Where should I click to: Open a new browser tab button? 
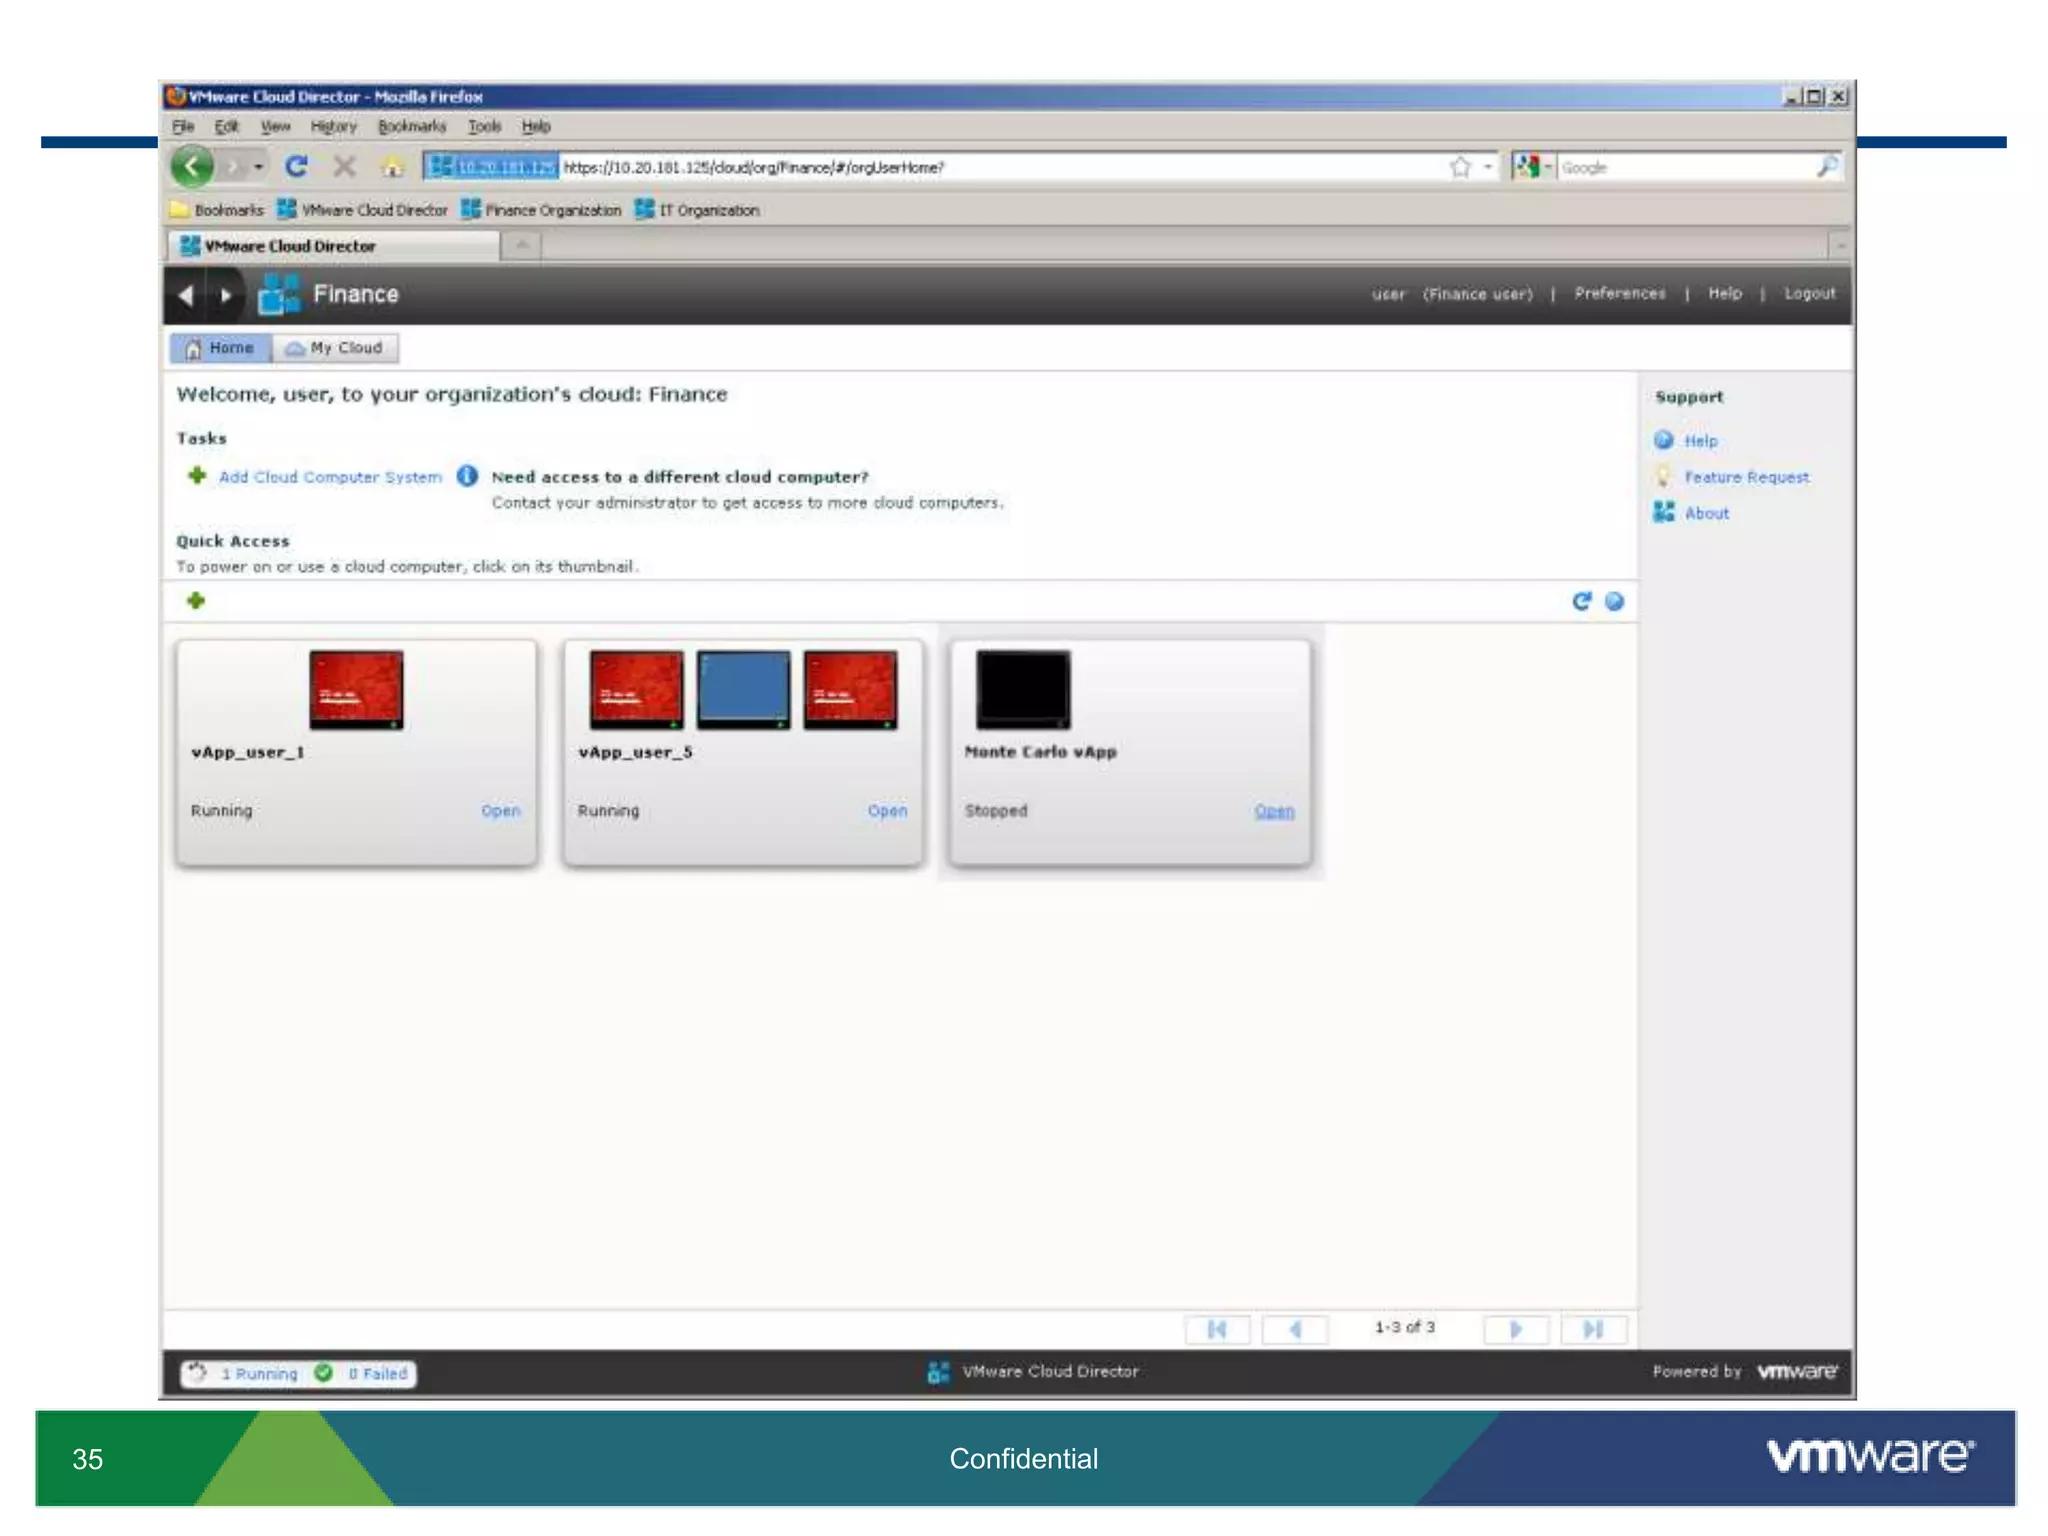(522, 245)
